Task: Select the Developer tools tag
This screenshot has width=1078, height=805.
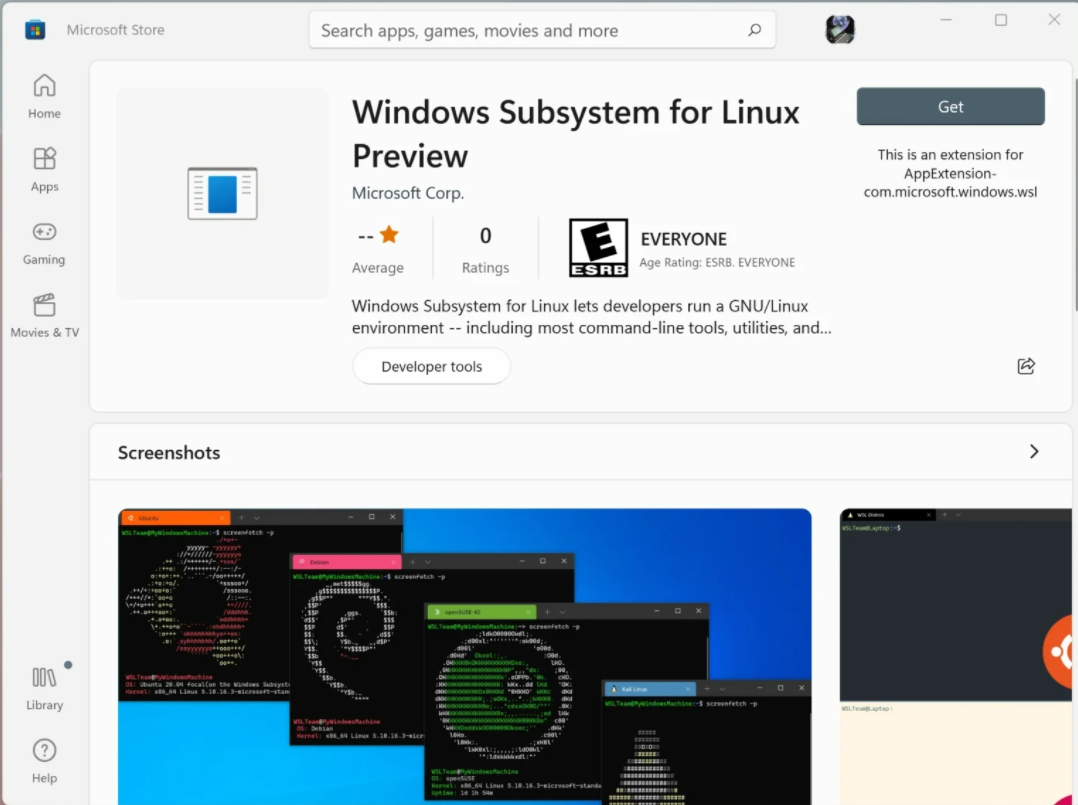Action: 431,366
